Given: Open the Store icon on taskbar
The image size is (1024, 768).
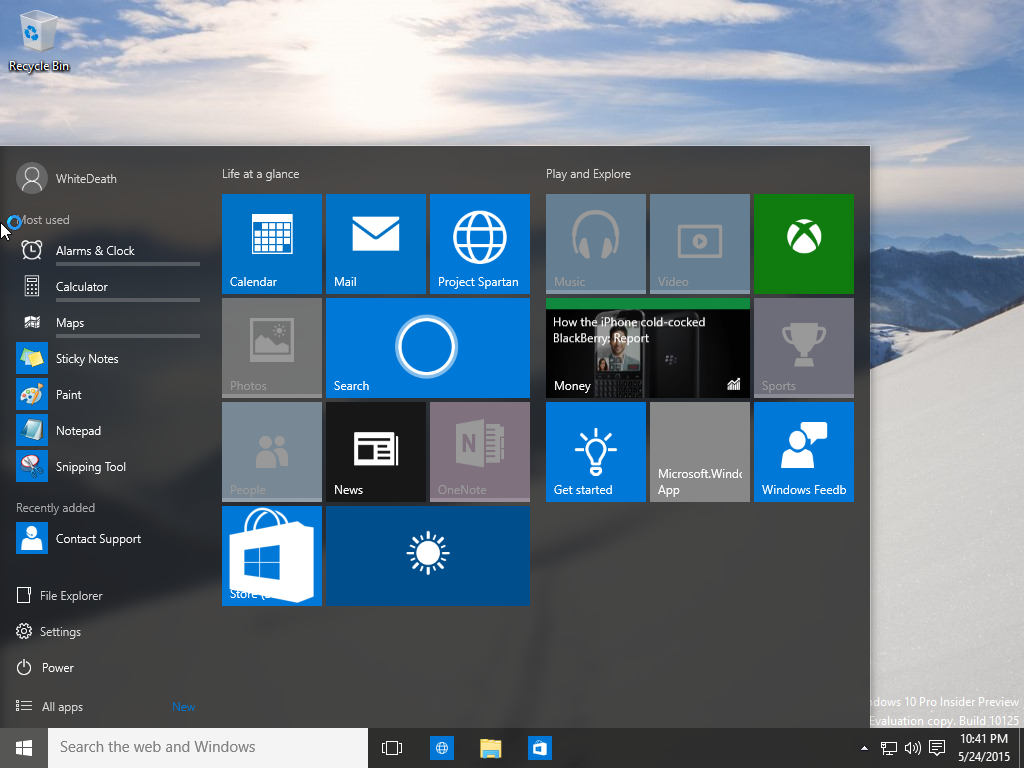Looking at the screenshot, I should coord(540,748).
